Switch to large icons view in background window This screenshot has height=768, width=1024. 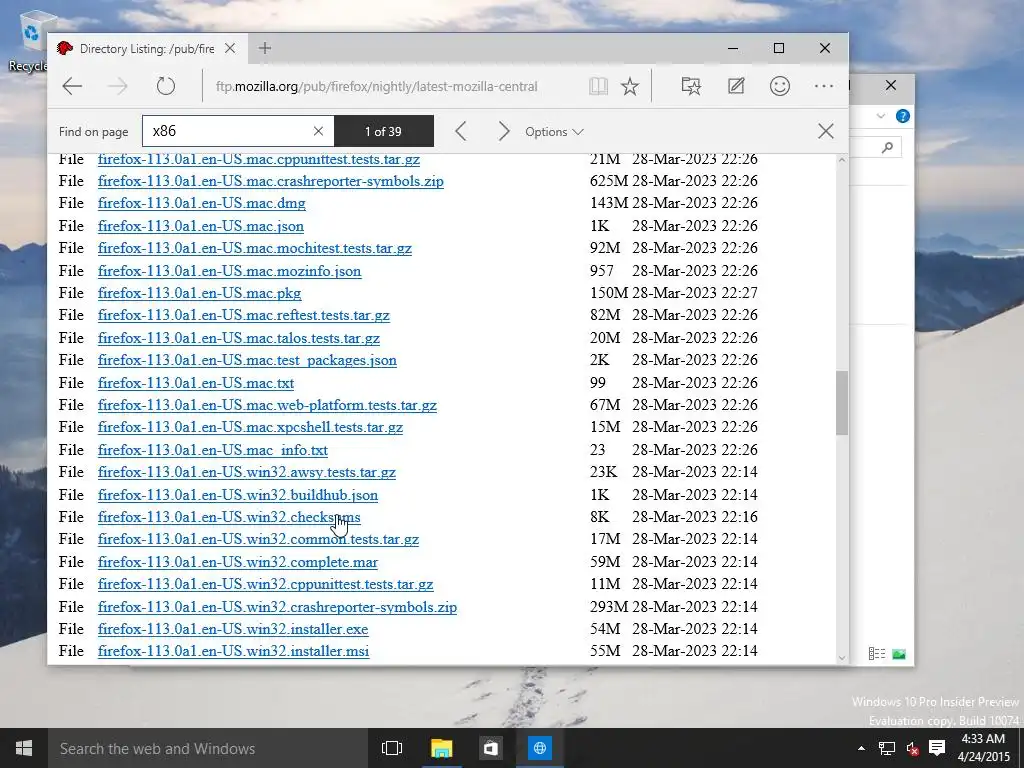(899, 654)
